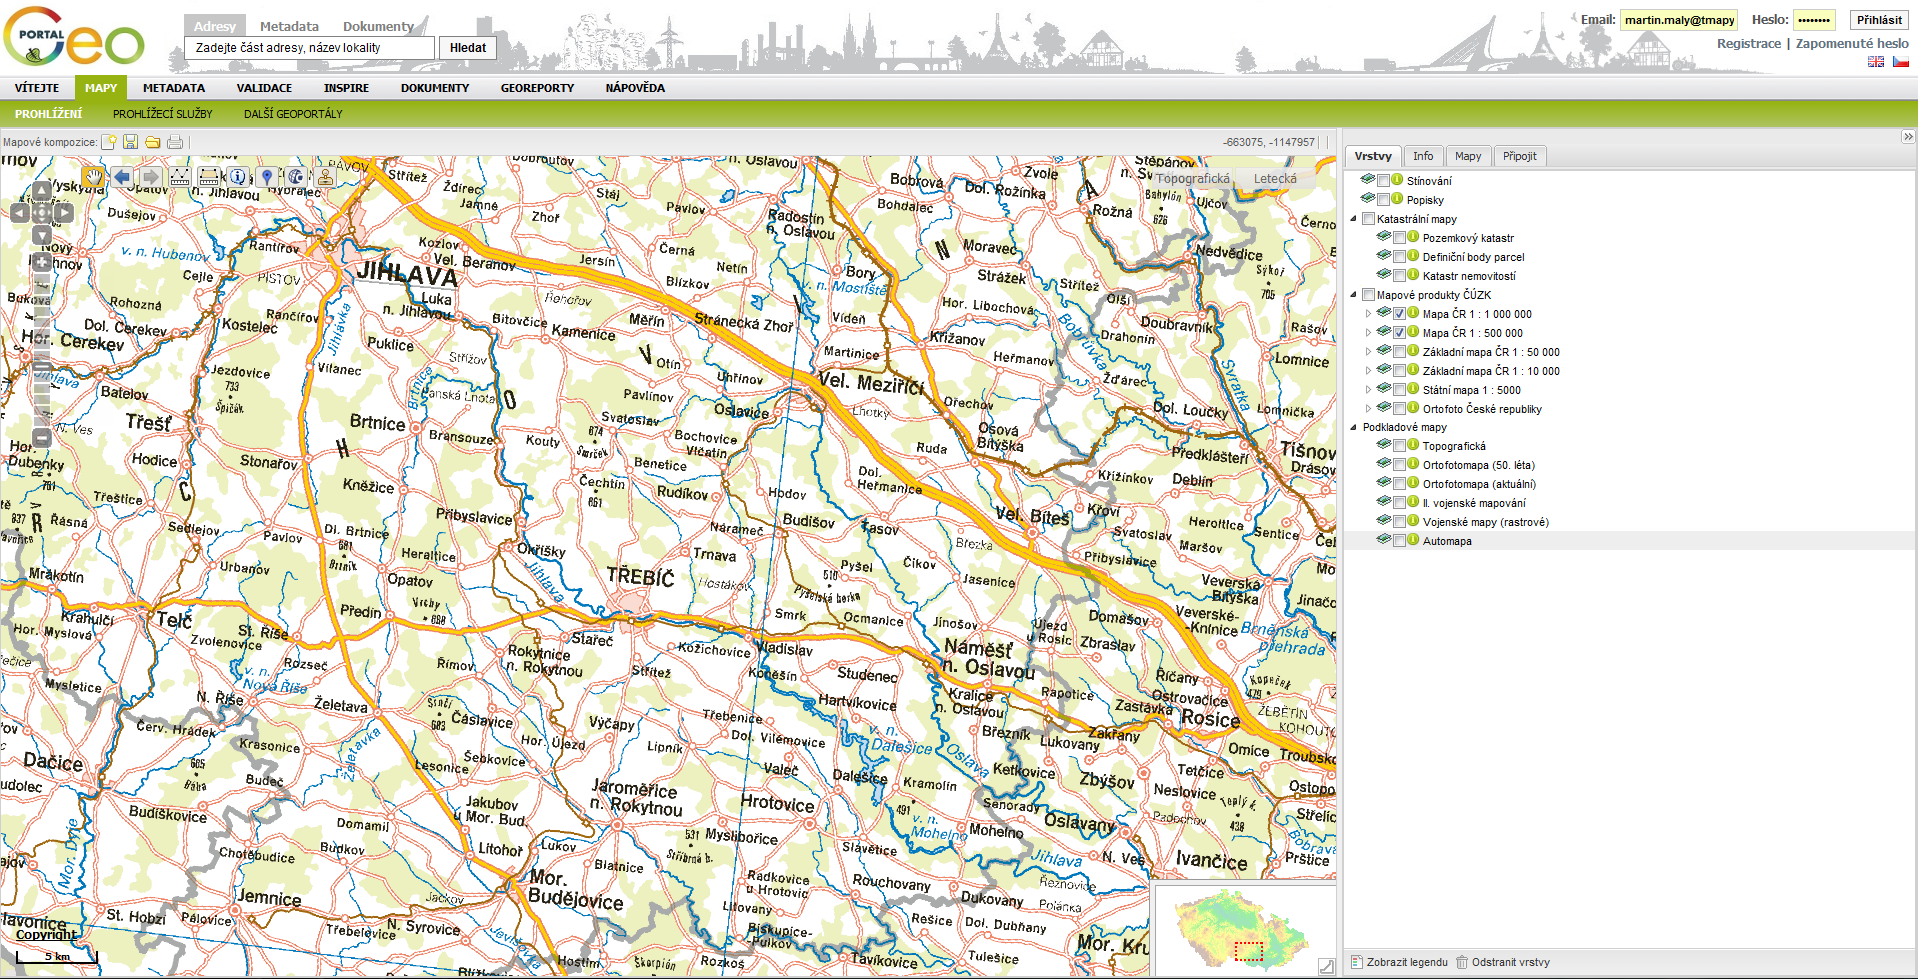1918x979 pixels.
Task: Open the globe search tool
Action: pyautogui.click(x=296, y=177)
